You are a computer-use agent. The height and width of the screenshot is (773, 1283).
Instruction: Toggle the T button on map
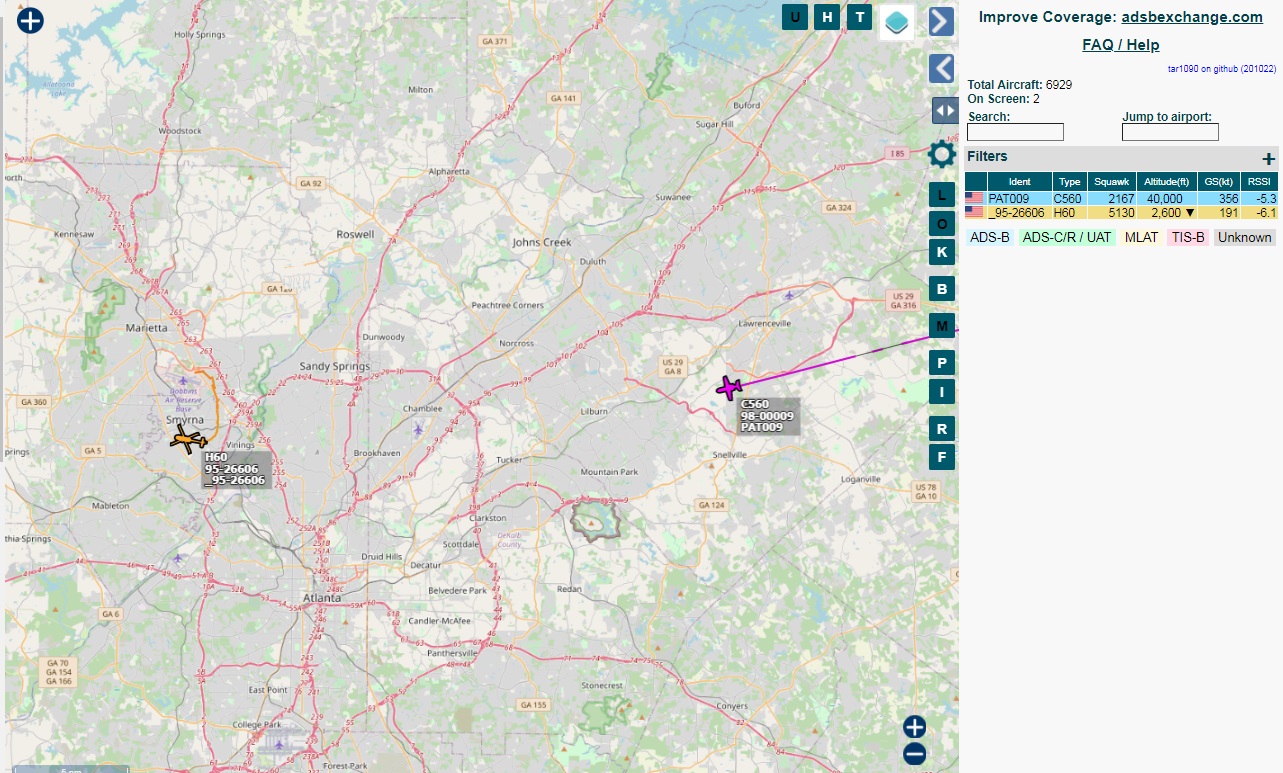pyautogui.click(x=859, y=17)
